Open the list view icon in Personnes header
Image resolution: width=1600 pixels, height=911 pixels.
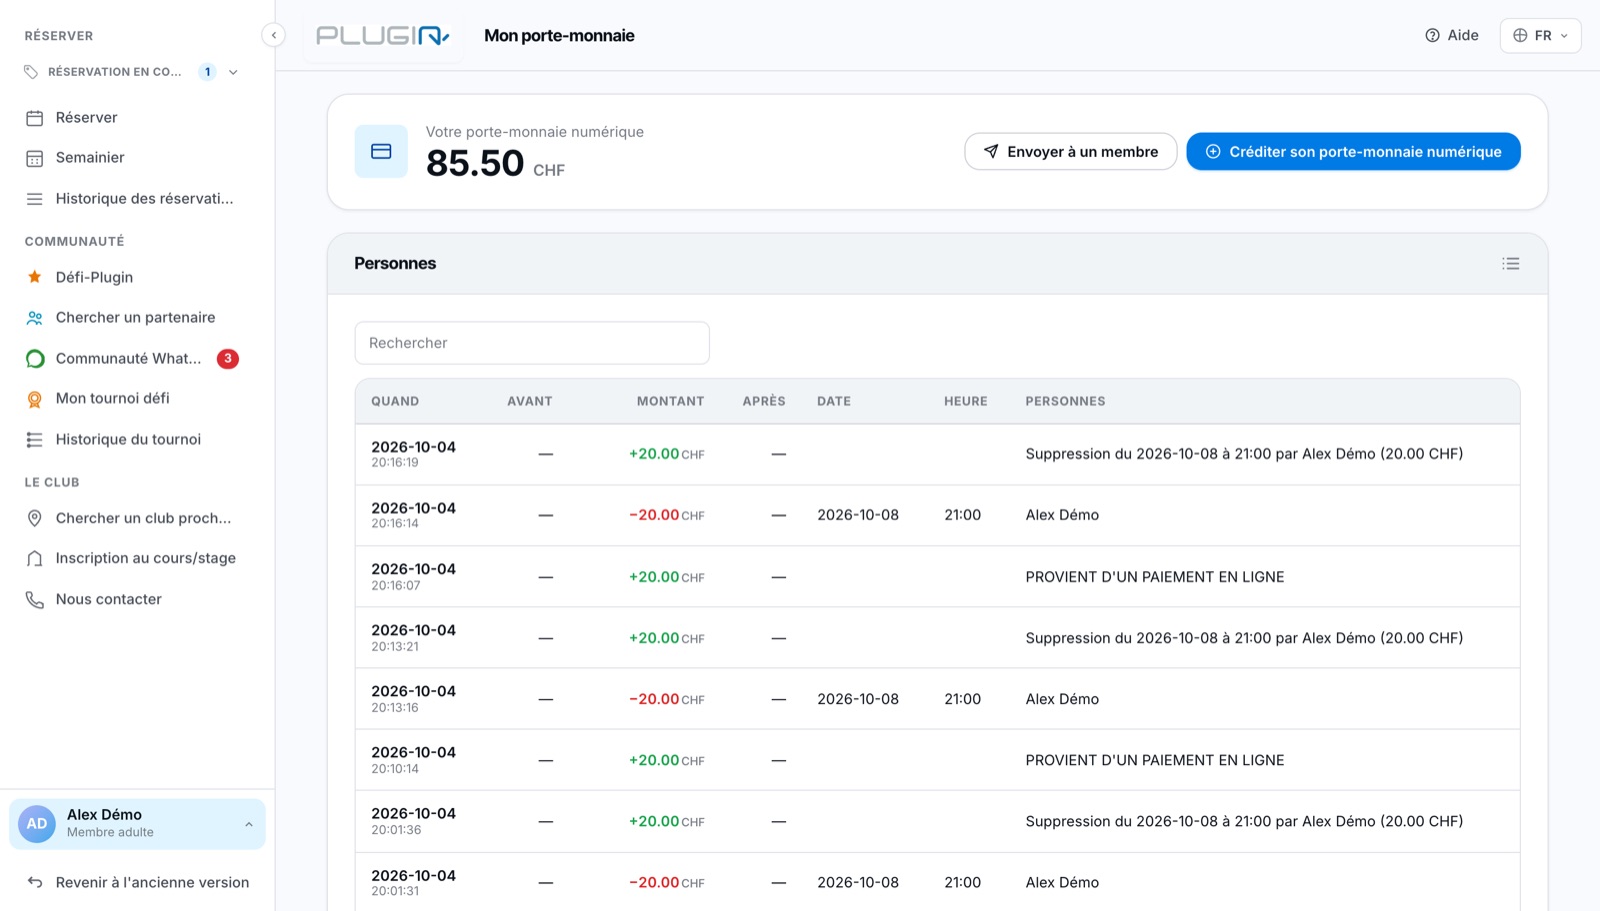[1510, 264]
